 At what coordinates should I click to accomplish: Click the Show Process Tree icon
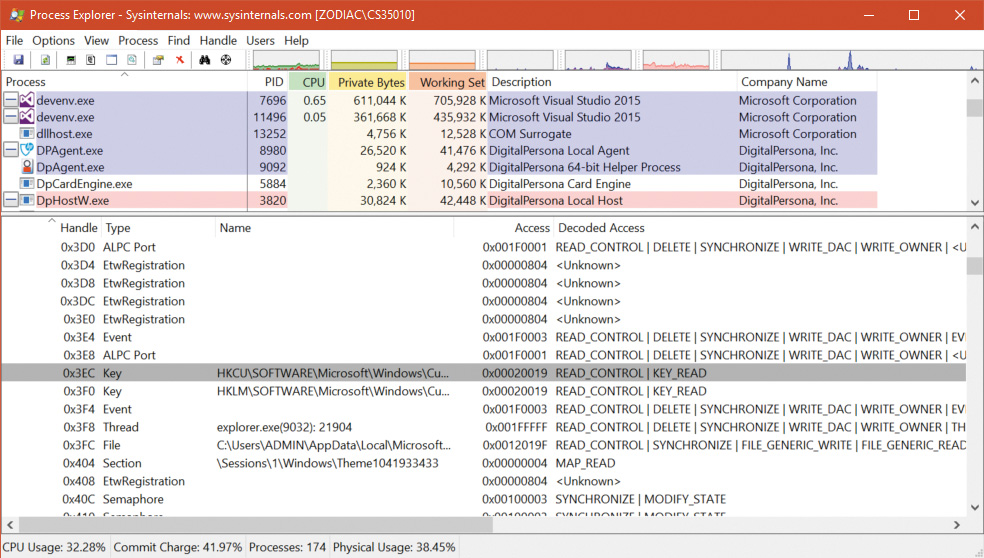click(x=91, y=60)
